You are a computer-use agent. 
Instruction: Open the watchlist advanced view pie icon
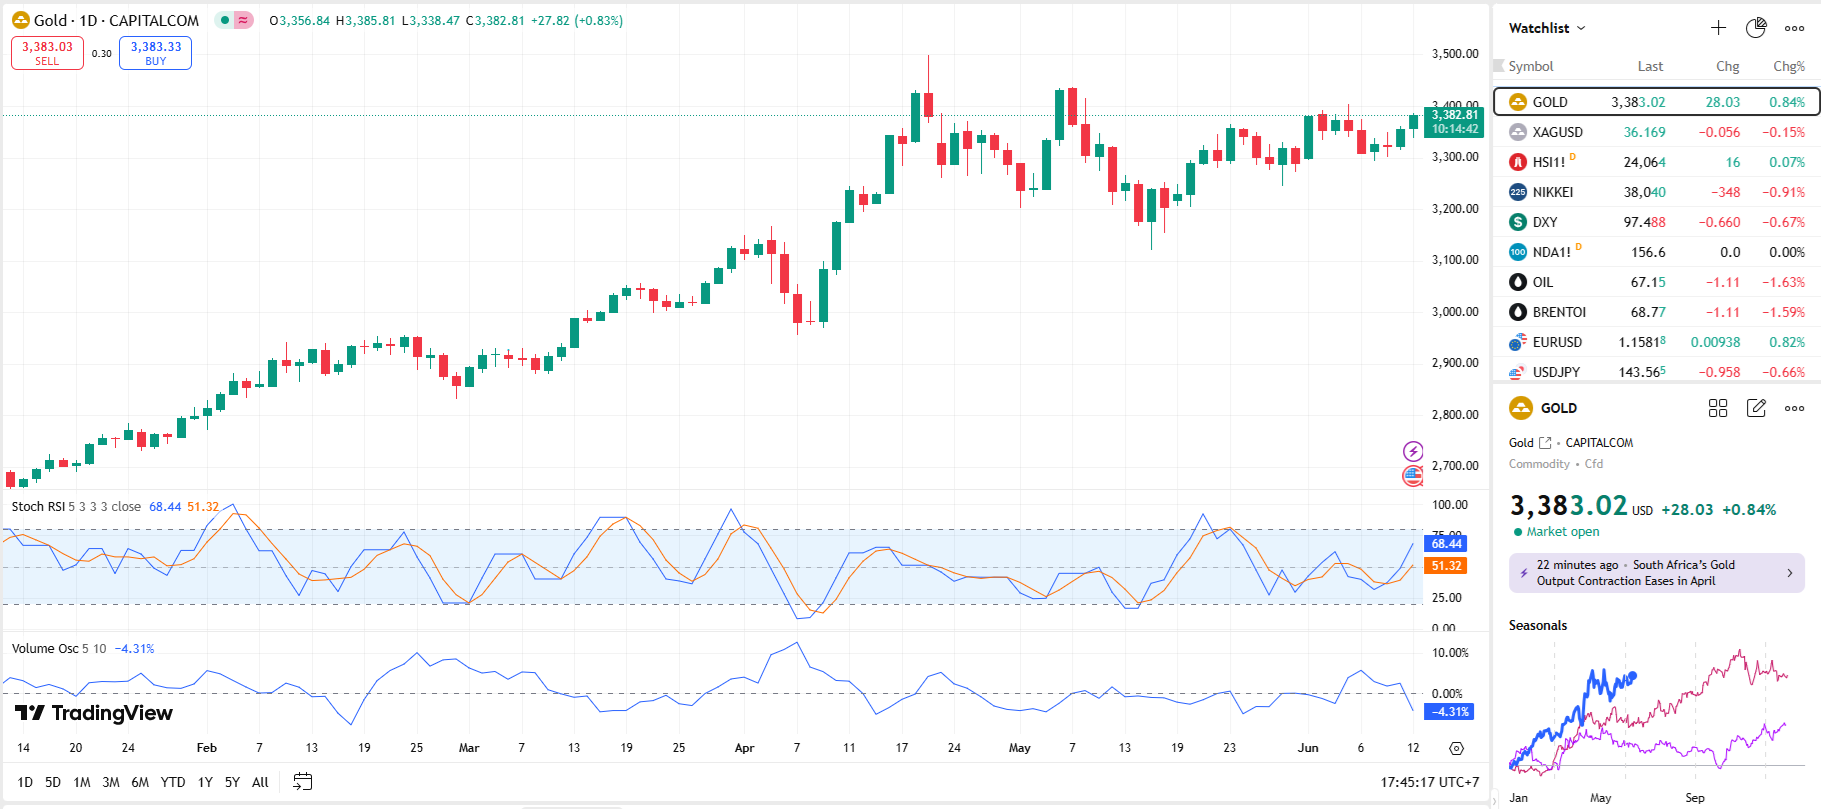(x=1756, y=28)
